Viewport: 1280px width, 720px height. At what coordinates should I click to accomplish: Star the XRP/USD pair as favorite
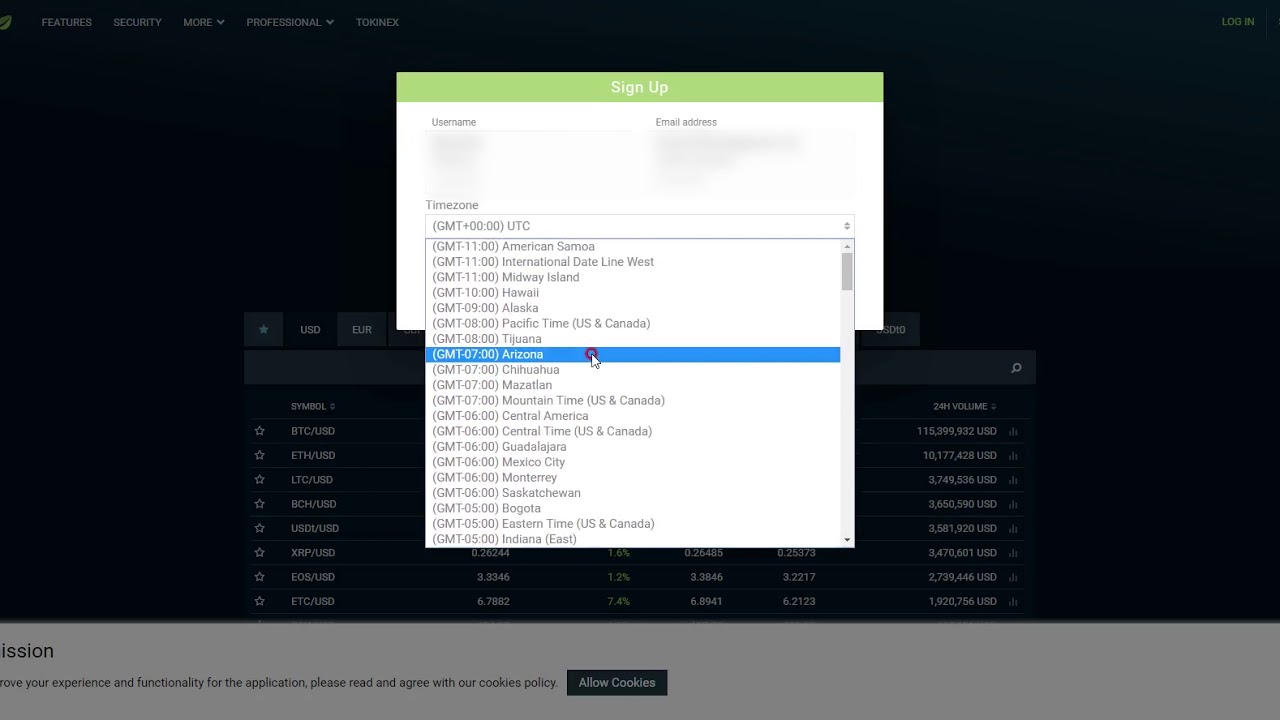260,553
